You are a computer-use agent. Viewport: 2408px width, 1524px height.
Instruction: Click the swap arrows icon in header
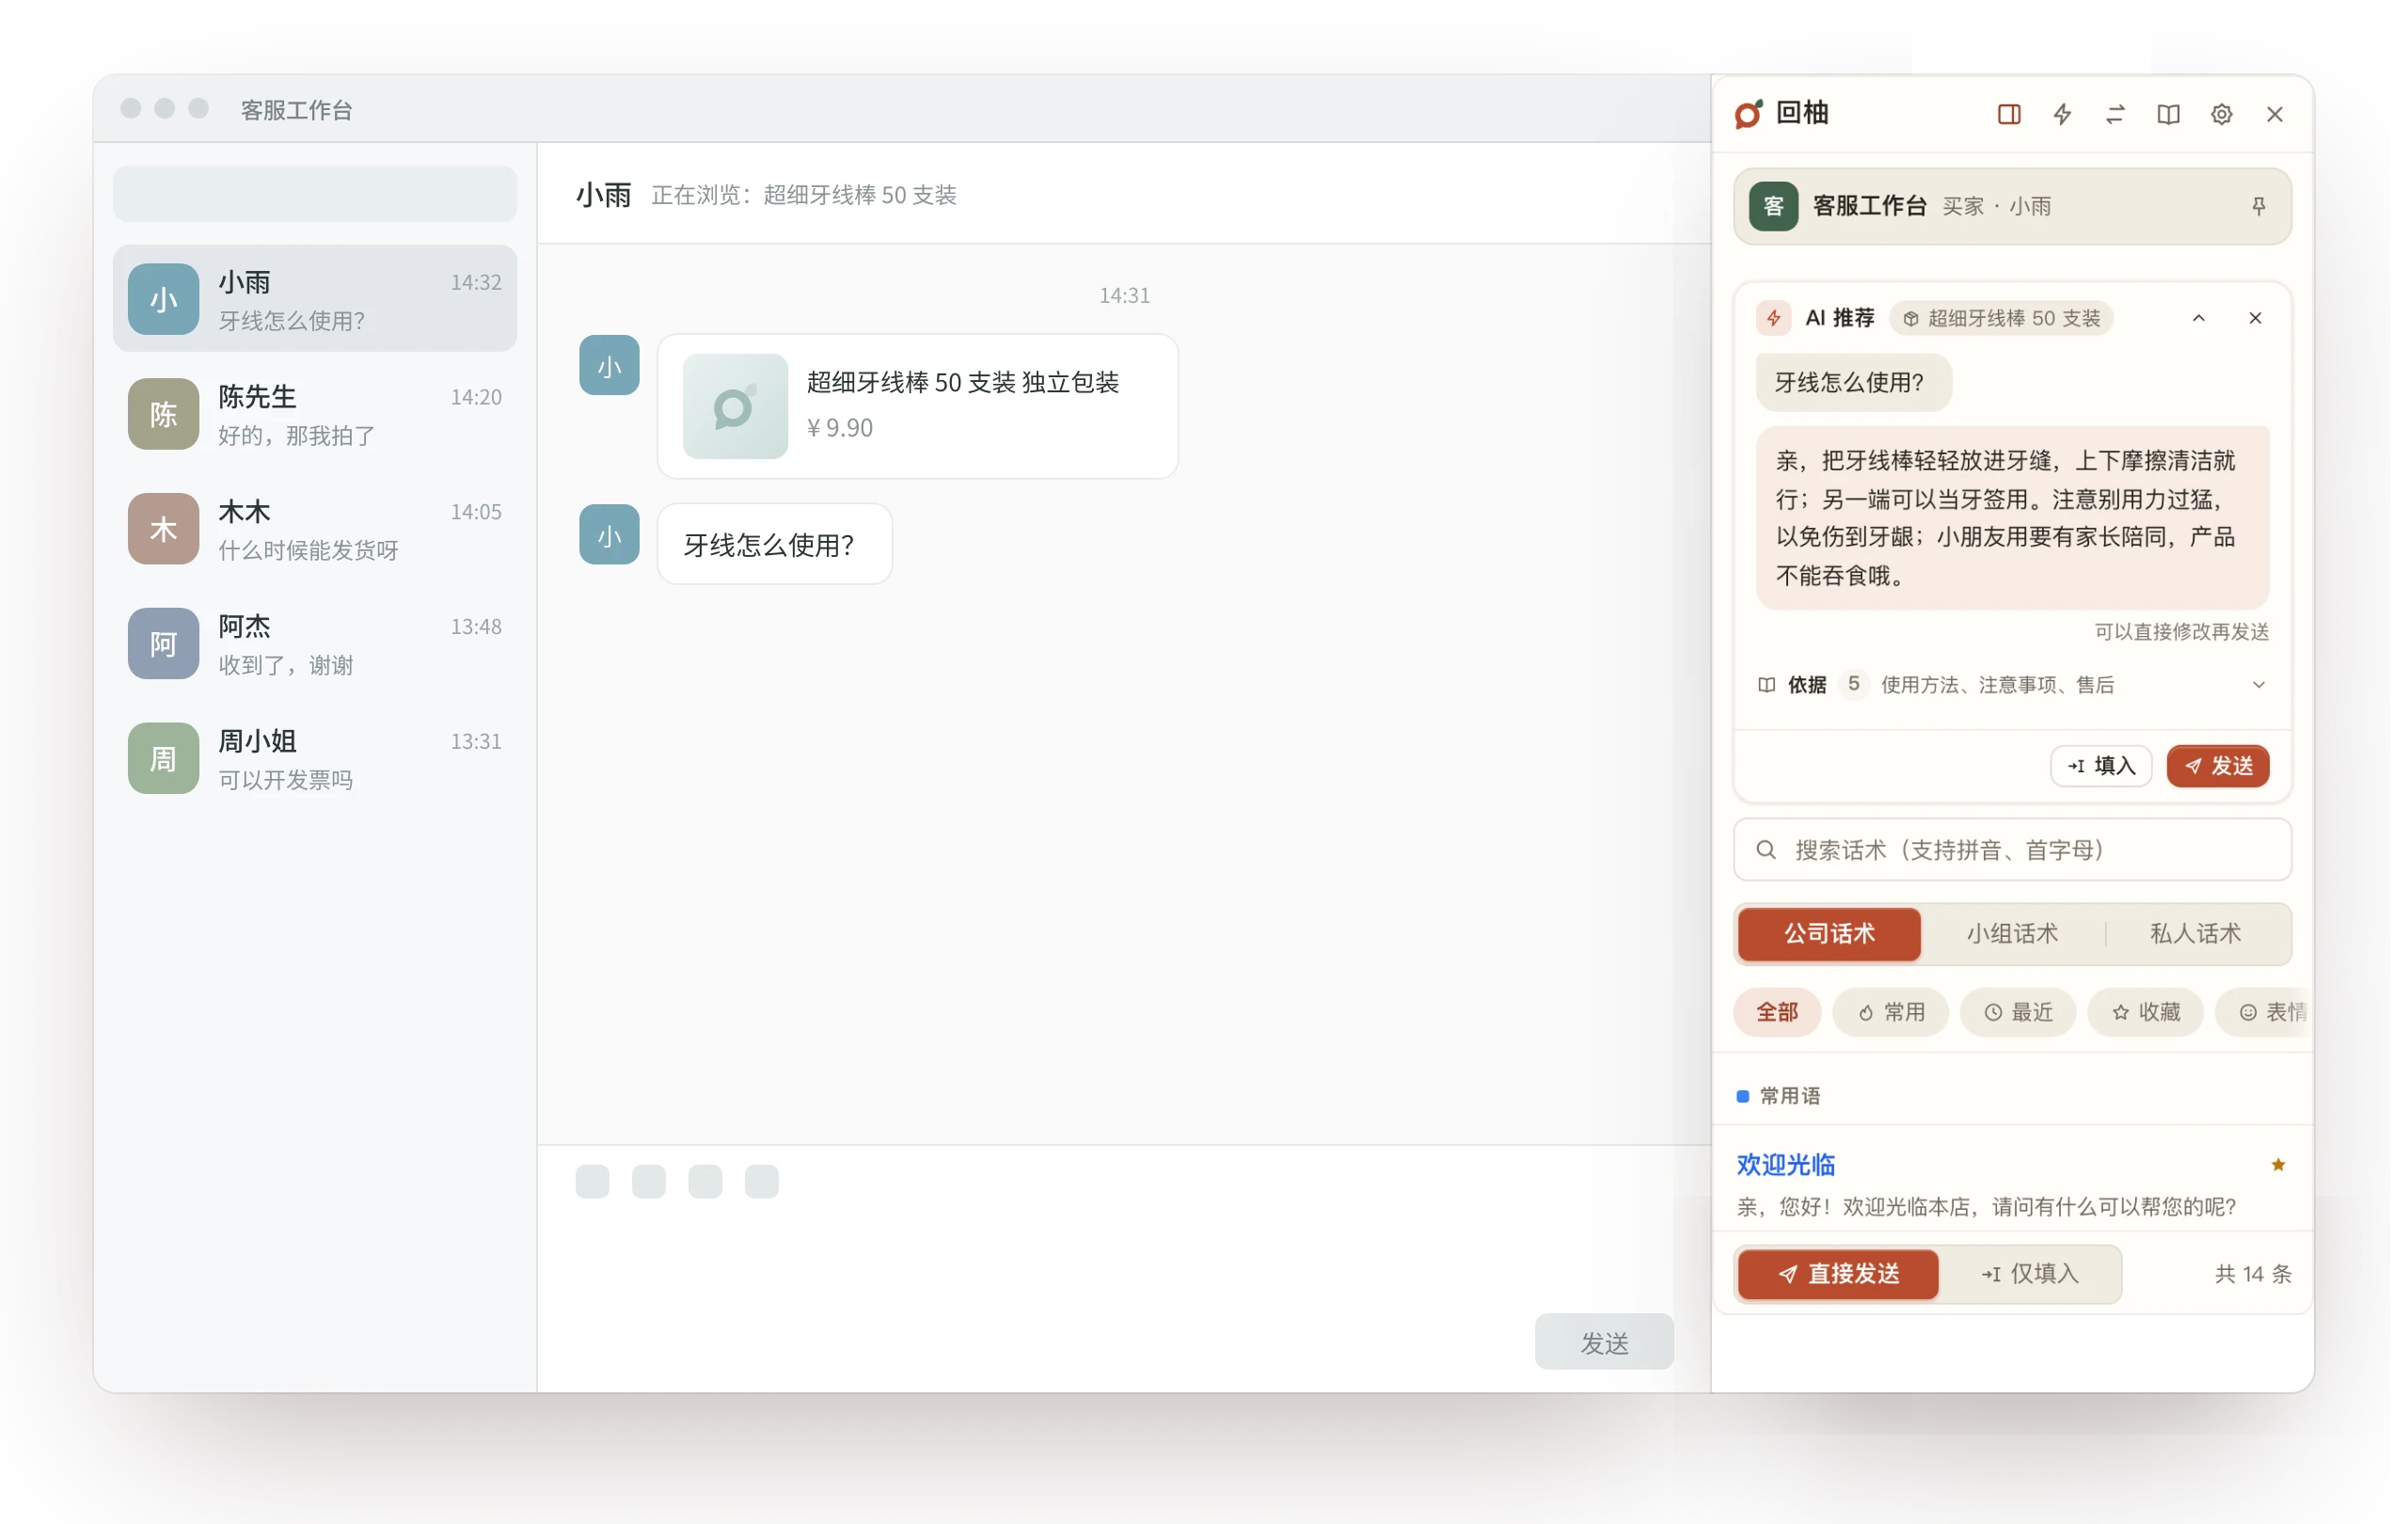tap(2115, 114)
